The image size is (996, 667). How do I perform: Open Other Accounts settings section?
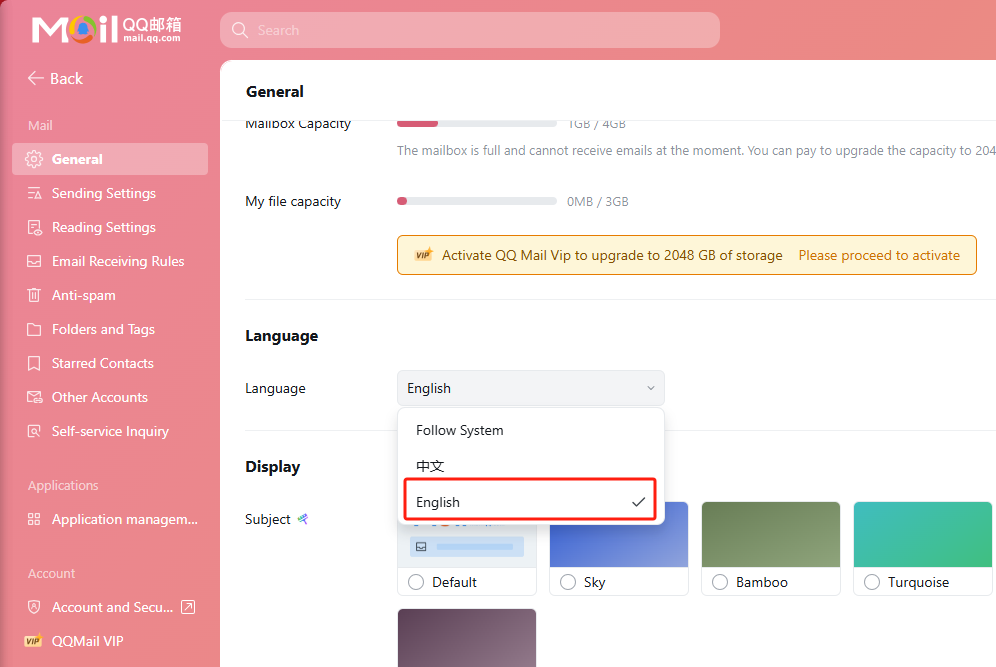coord(100,397)
